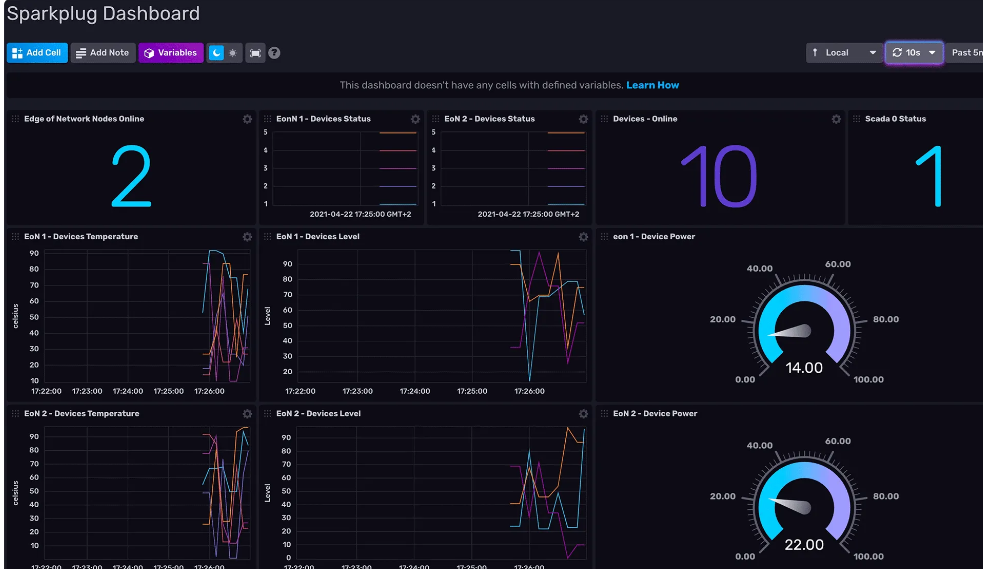Viewport: 983px width, 569px height.
Task: Click the EoN 2 gauge value 22.00
Action: [804, 545]
